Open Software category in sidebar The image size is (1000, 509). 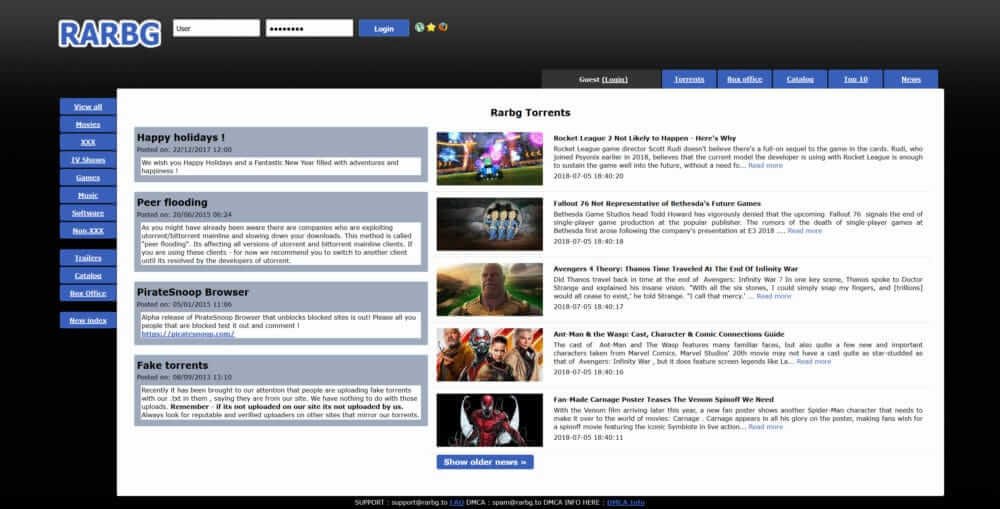88,213
